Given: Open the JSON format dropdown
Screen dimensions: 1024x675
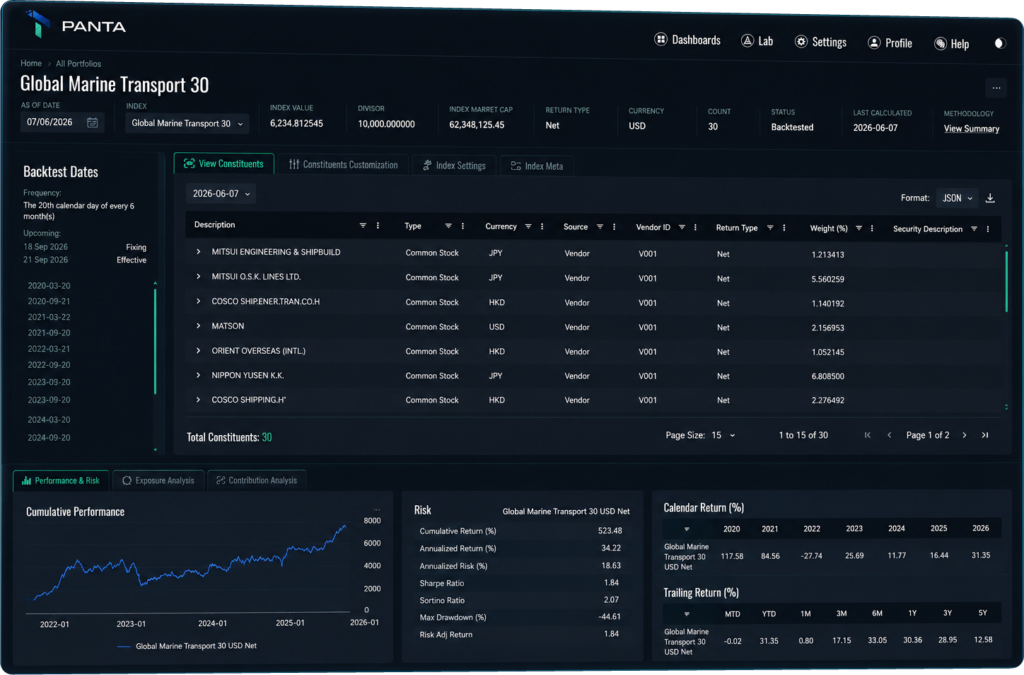Looking at the screenshot, I should 957,198.
